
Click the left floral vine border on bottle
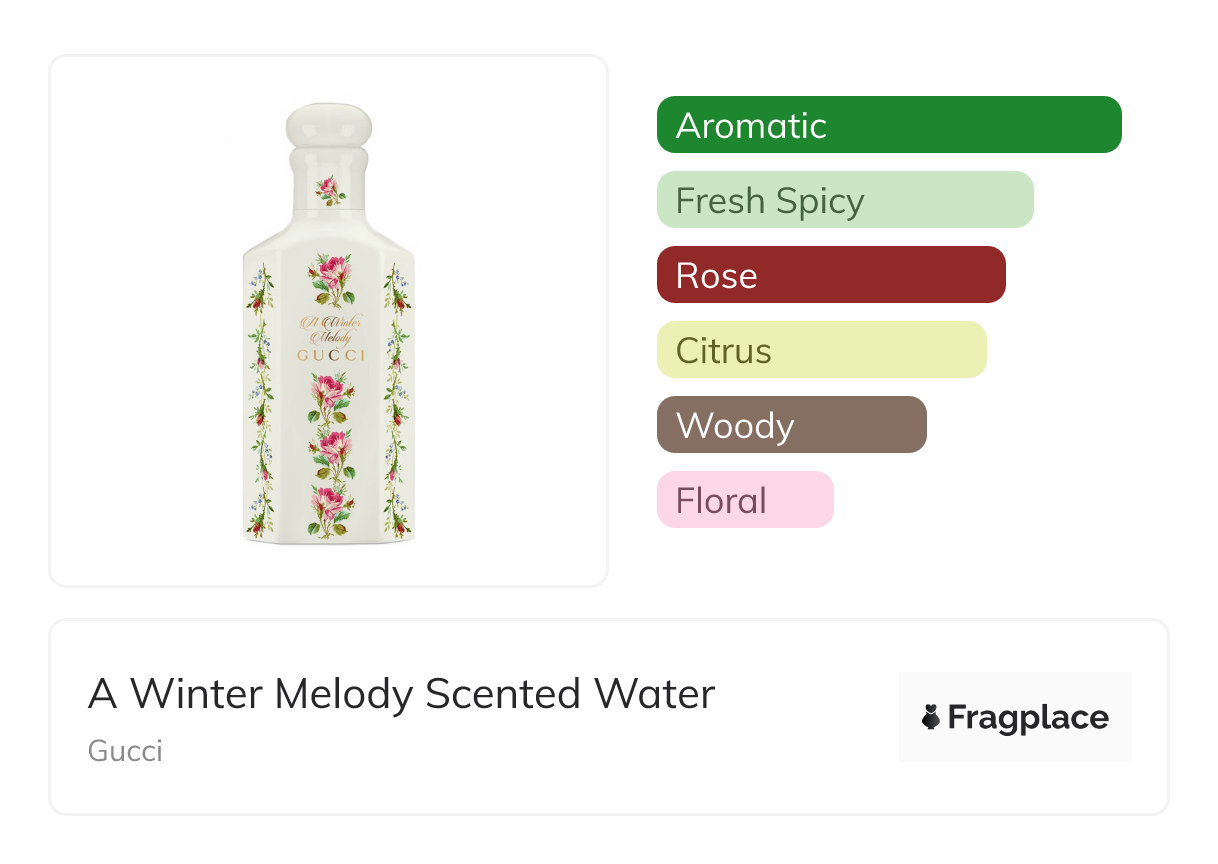point(260,400)
